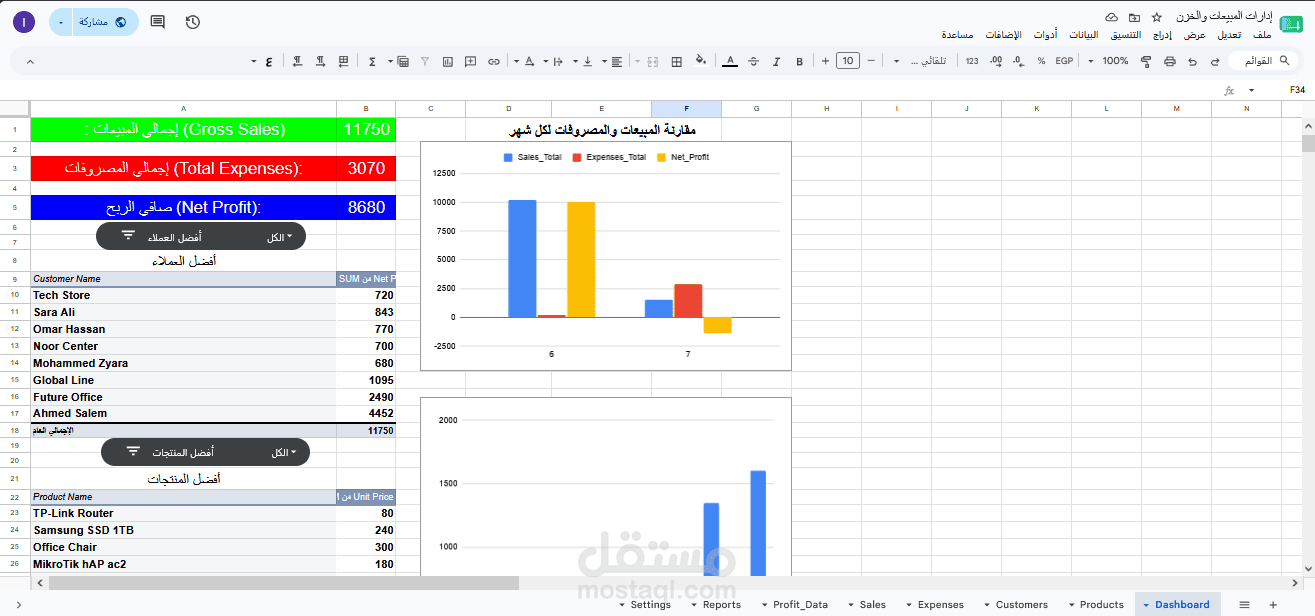
Task: Open the version history icon
Action: (x=193, y=22)
